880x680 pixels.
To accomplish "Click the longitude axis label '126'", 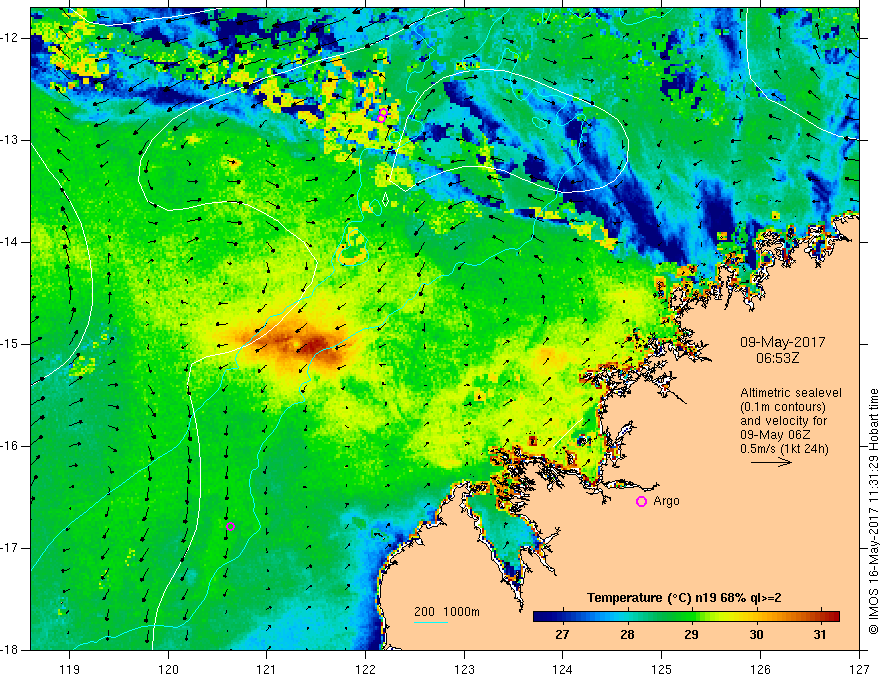I will point(760,670).
